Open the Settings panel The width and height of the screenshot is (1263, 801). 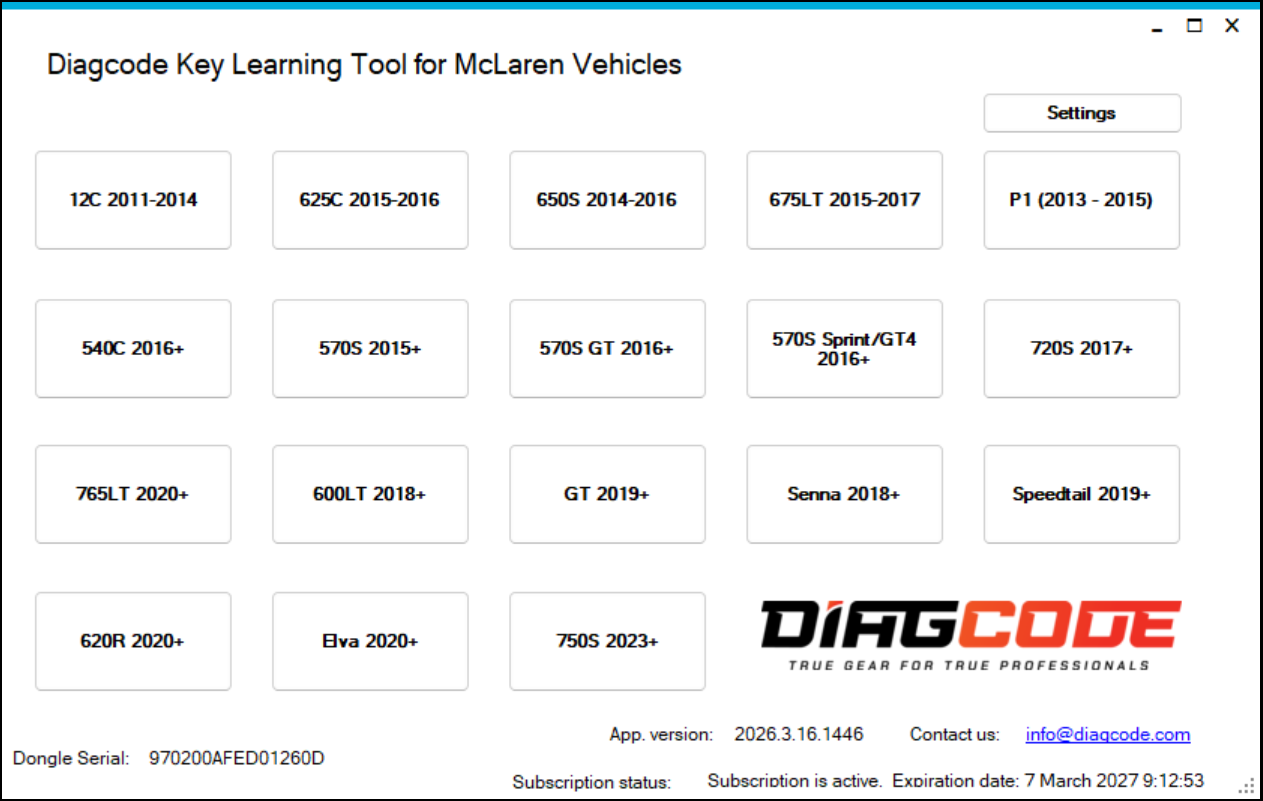pyautogui.click(x=1081, y=112)
